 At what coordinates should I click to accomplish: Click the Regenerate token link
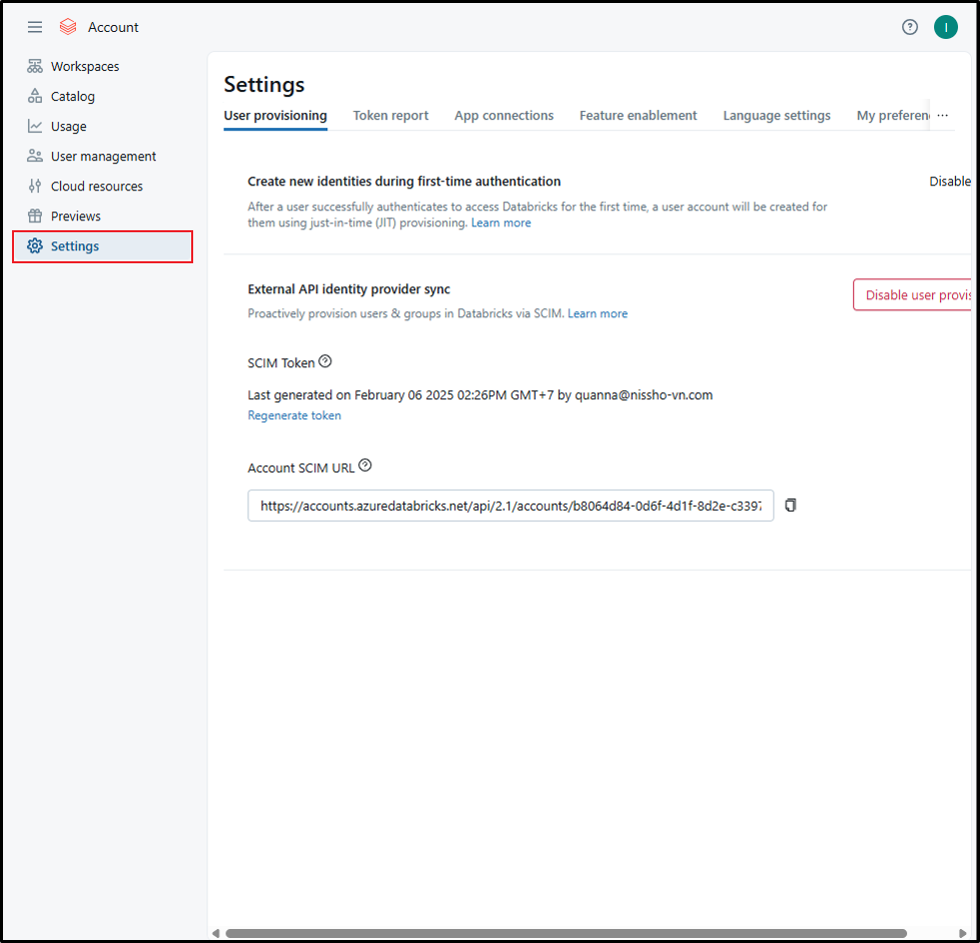[294, 416]
